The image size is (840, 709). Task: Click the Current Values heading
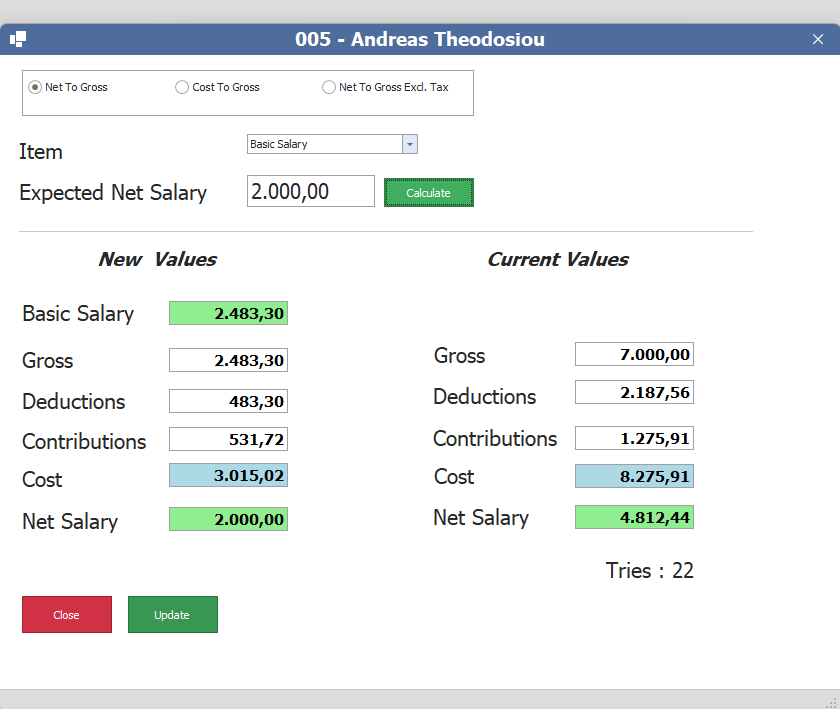click(x=558, y=259)
